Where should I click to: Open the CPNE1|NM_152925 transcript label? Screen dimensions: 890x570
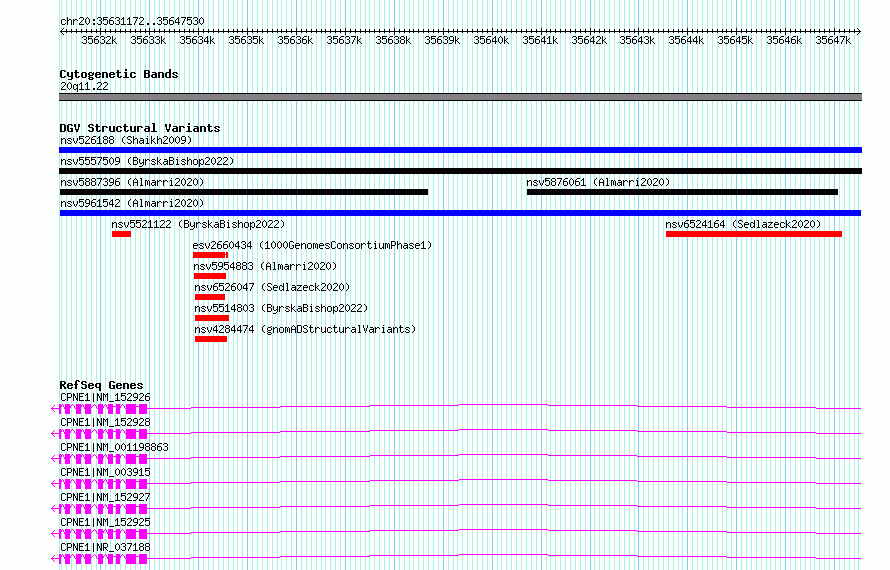(x=105, y=522)
